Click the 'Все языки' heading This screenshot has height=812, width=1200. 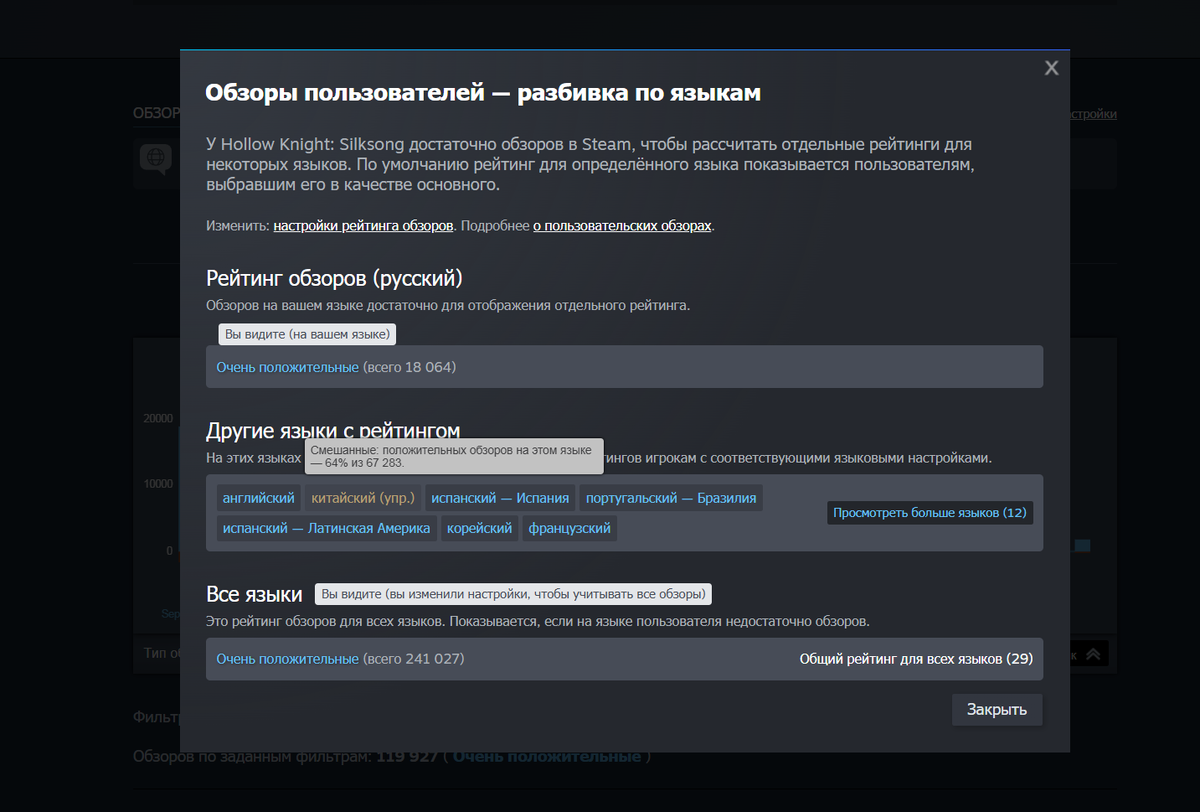pyautogui.click(x=254, y=594)
